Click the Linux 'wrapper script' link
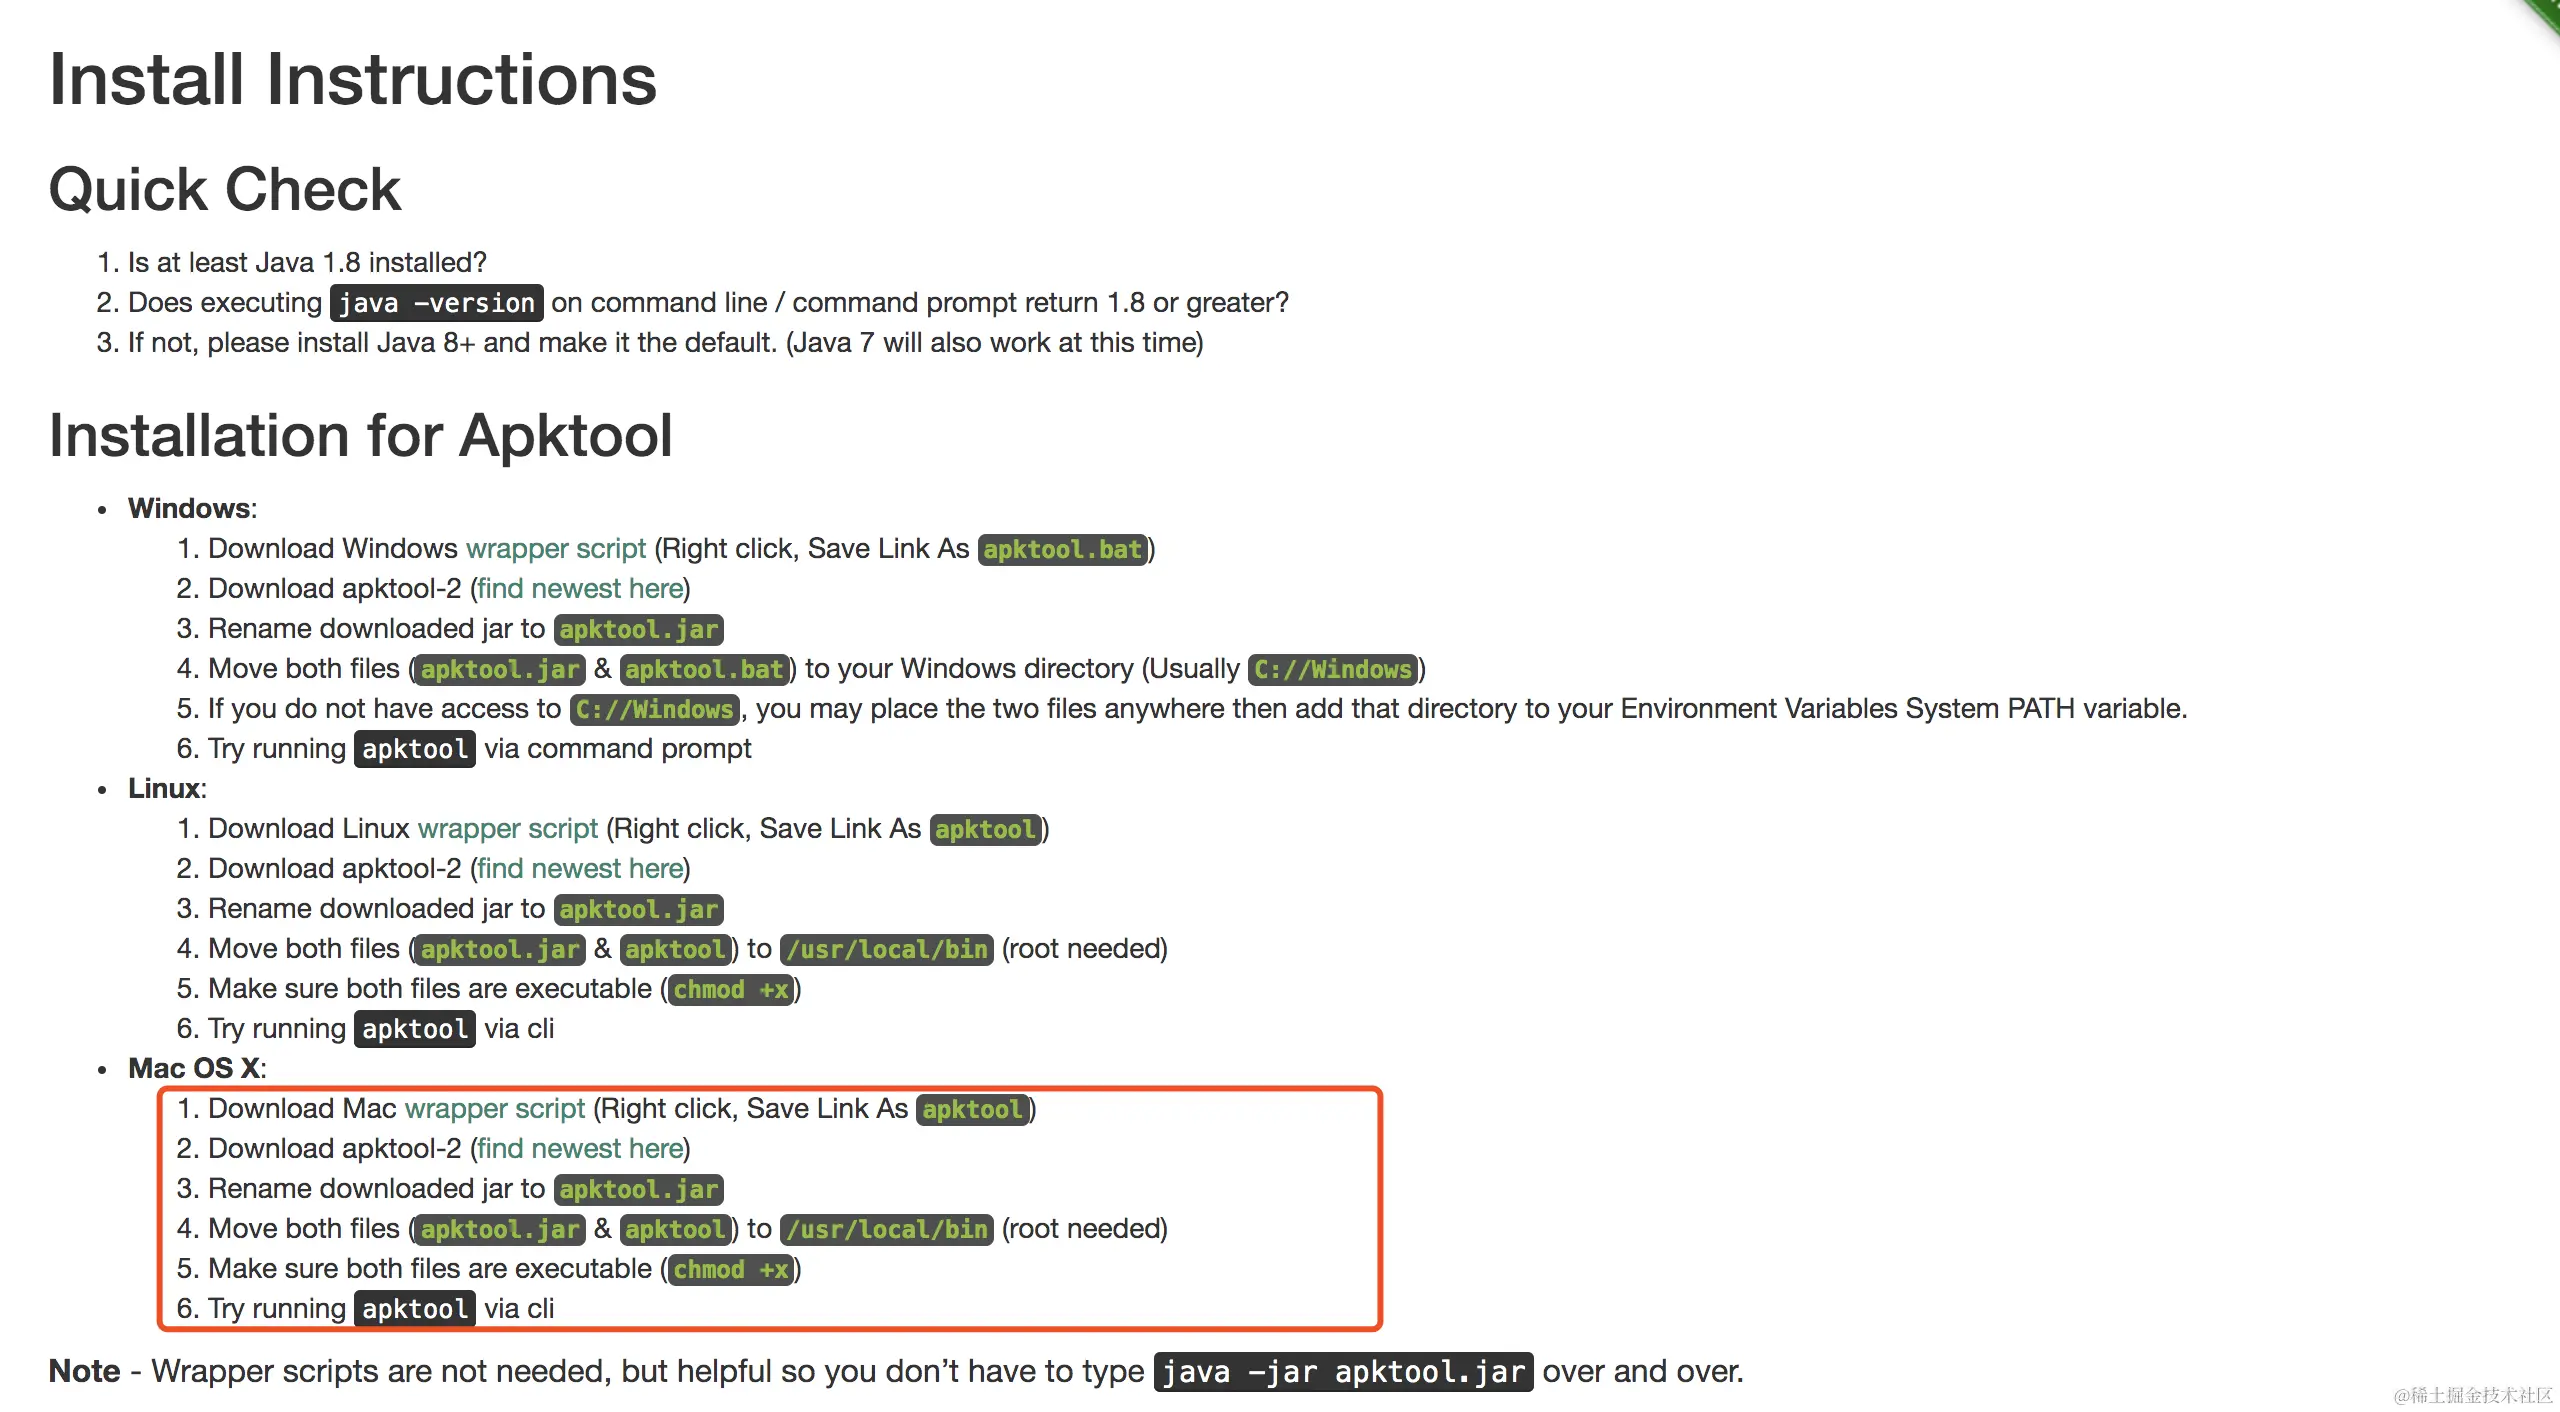Viewport: 2560px width, 1412px height. pyautogui.click(x=507, y=828)
